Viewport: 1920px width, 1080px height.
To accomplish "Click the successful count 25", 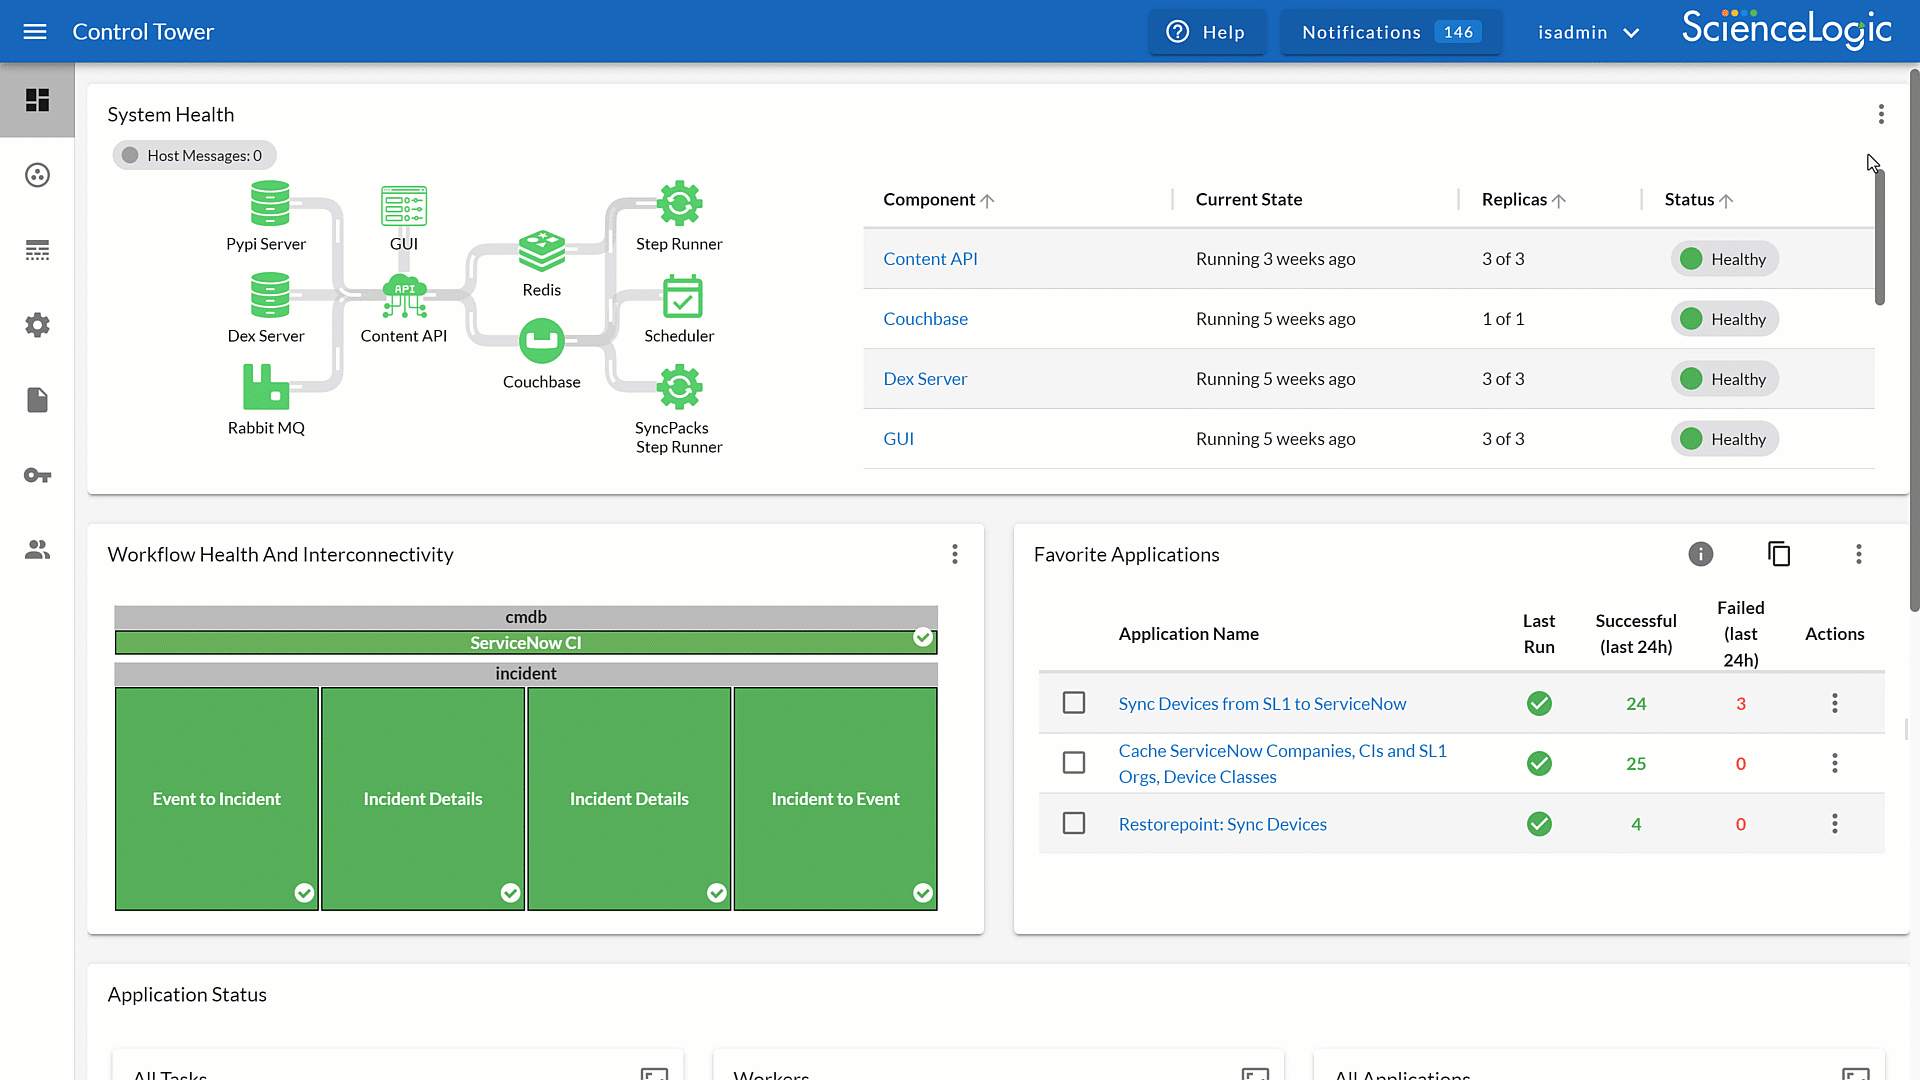I will click(x=1636, y=764).
